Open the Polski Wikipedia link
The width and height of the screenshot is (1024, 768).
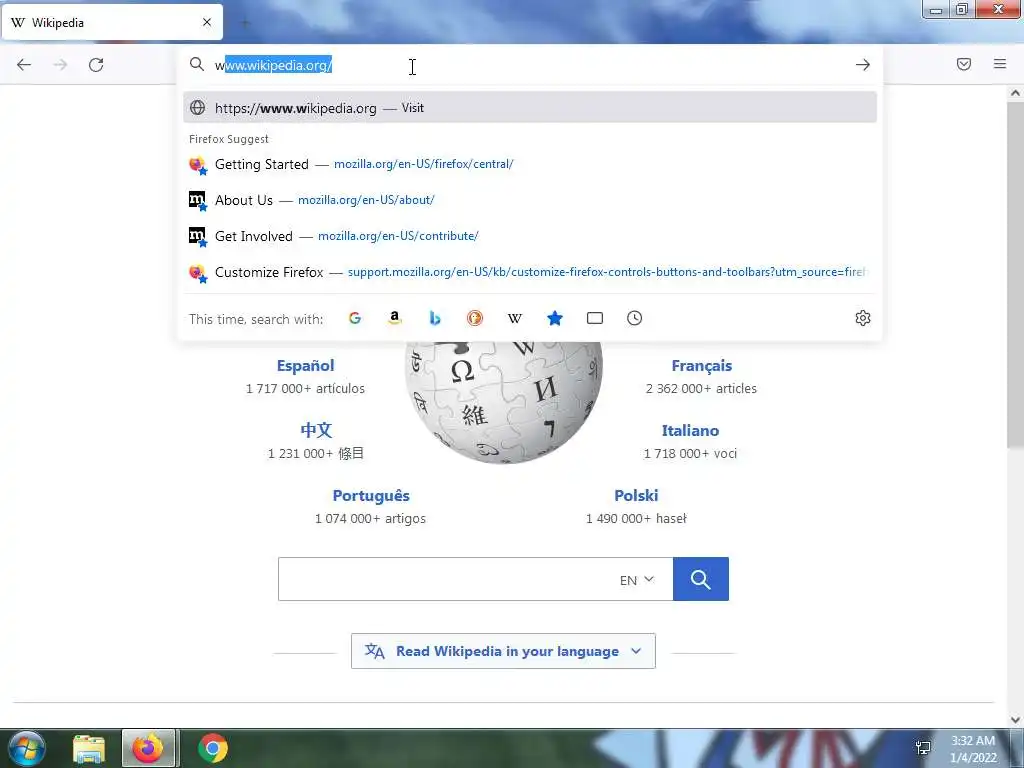pyautogui.click(x=636, y=496)
